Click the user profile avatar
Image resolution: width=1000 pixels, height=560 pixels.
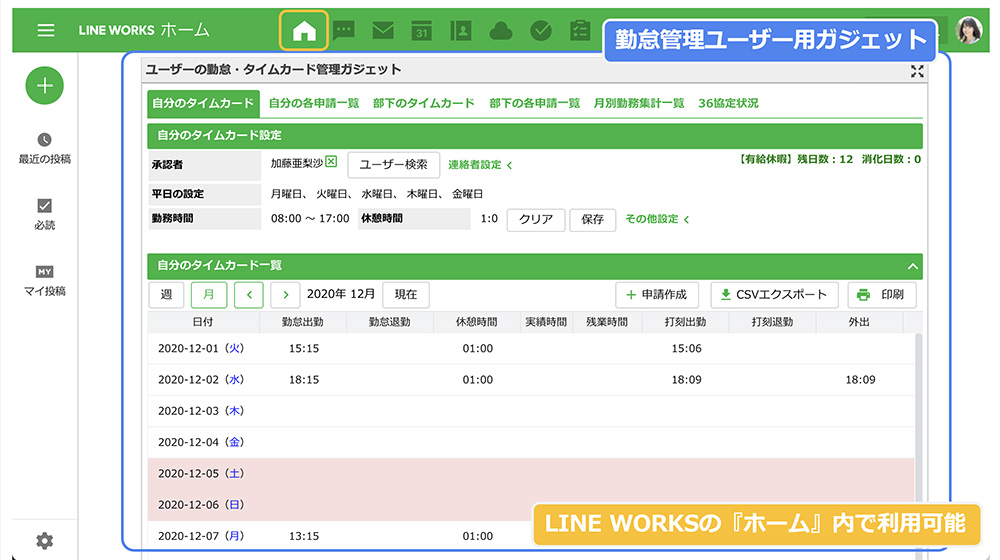tap(968, 29)
